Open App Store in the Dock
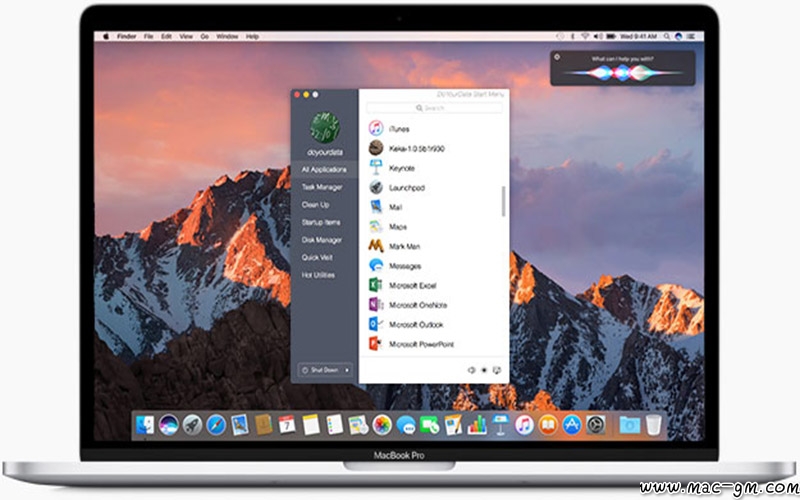This screenshot has width=800, height=500. [x=572, y=424]
